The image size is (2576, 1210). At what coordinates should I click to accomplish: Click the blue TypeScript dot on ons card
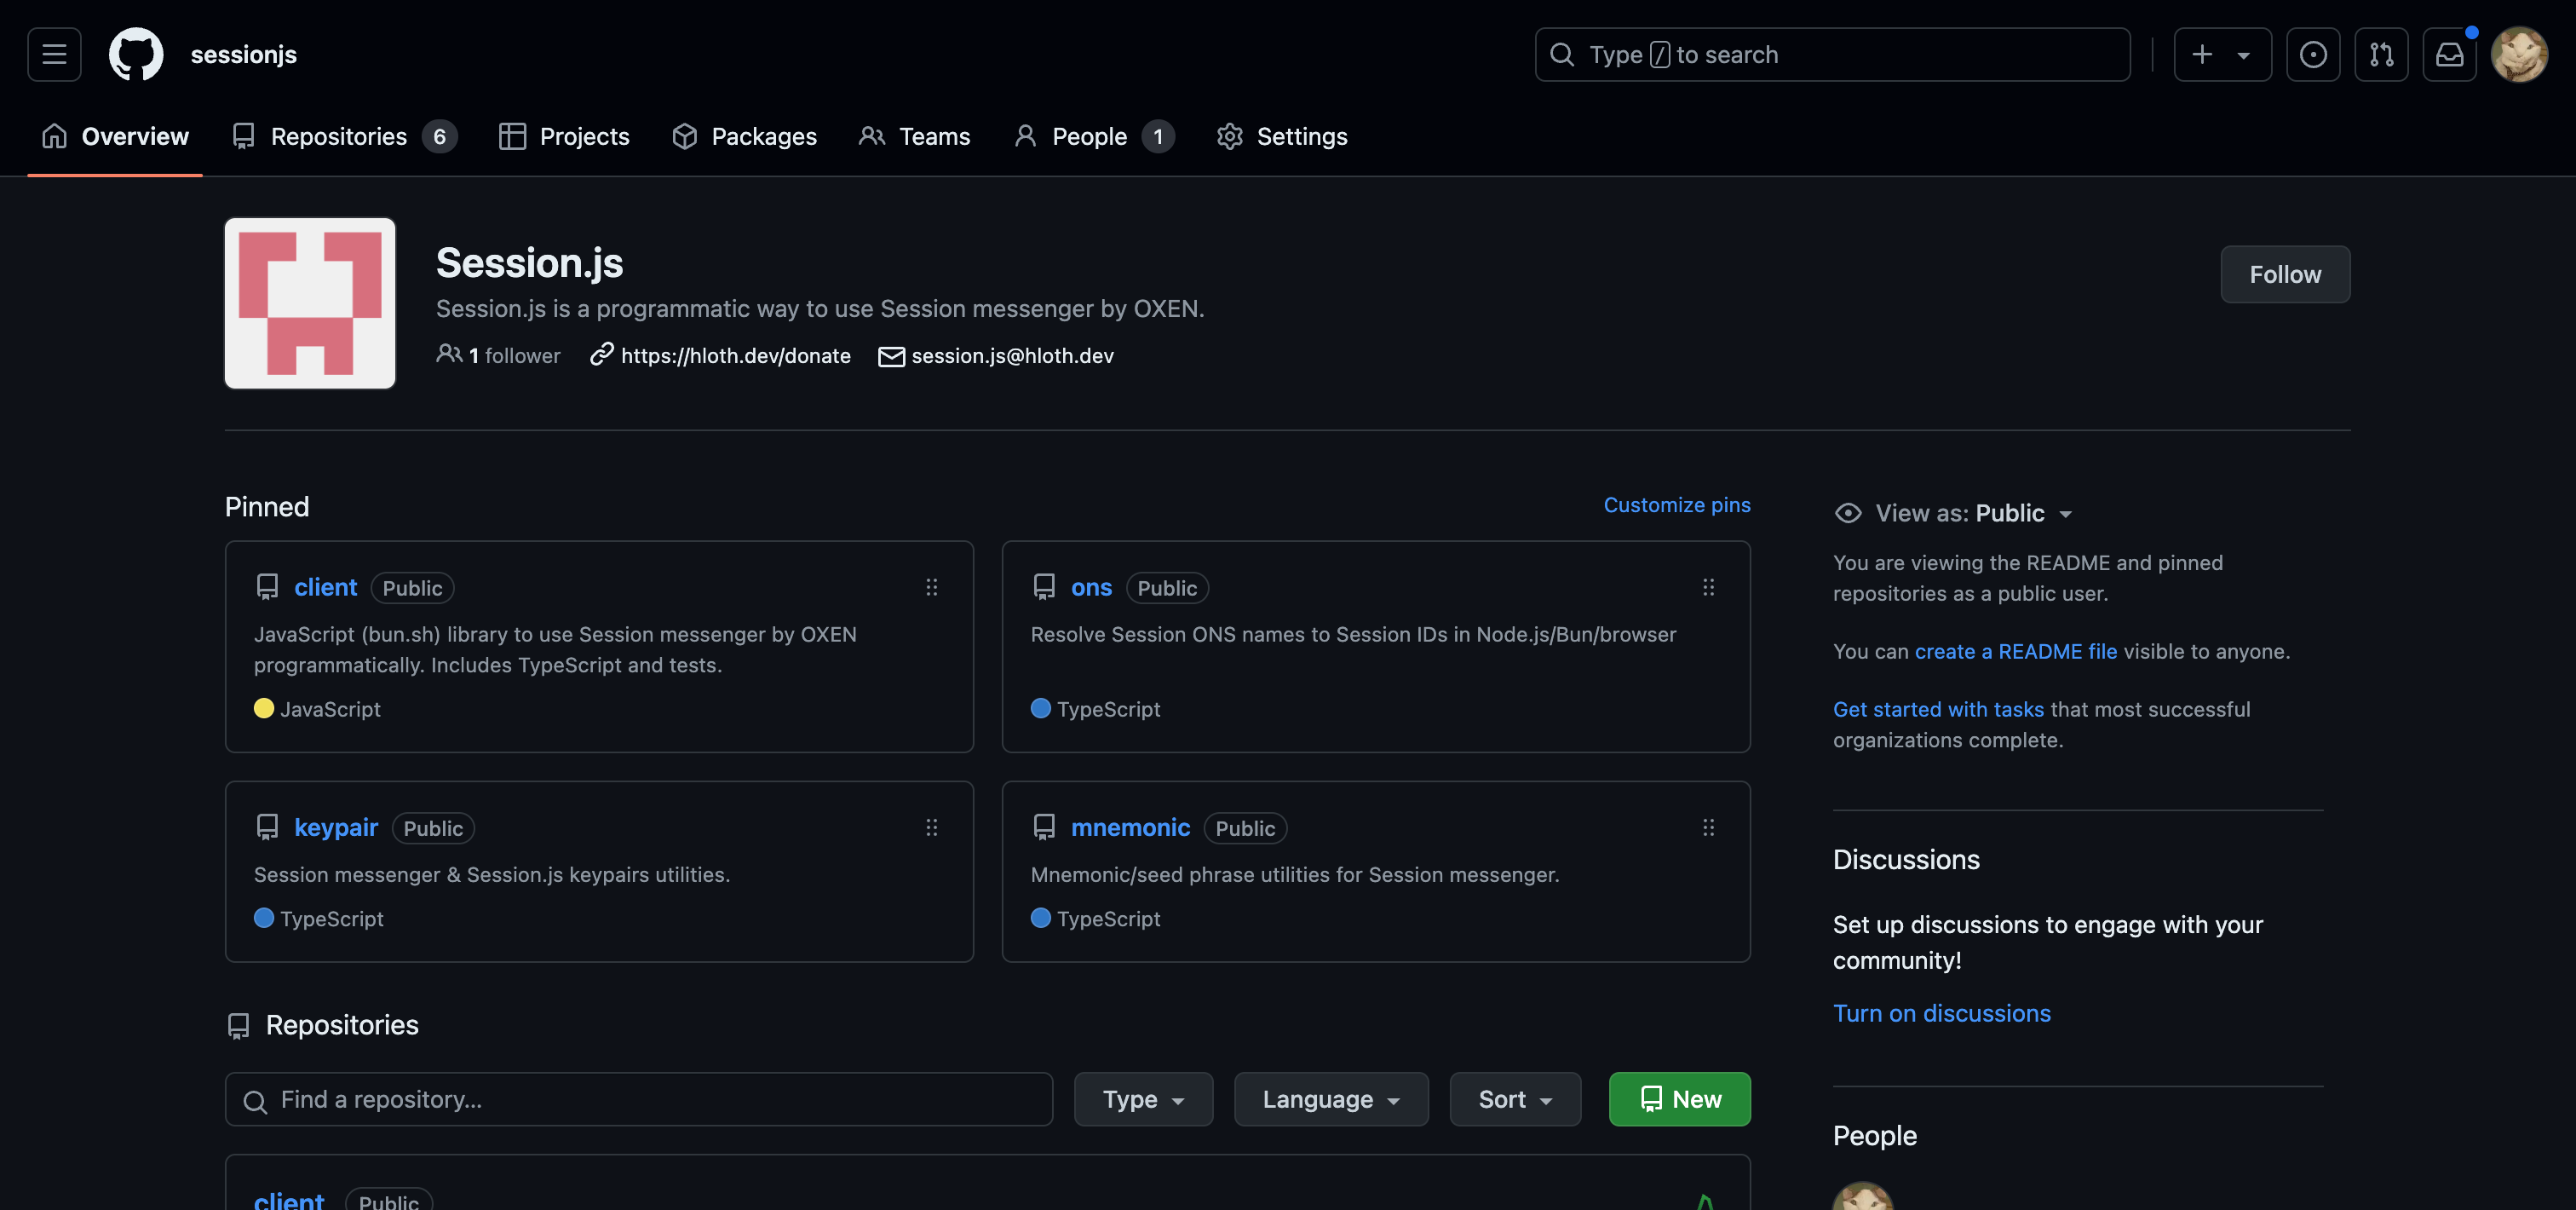[1041, 708]
